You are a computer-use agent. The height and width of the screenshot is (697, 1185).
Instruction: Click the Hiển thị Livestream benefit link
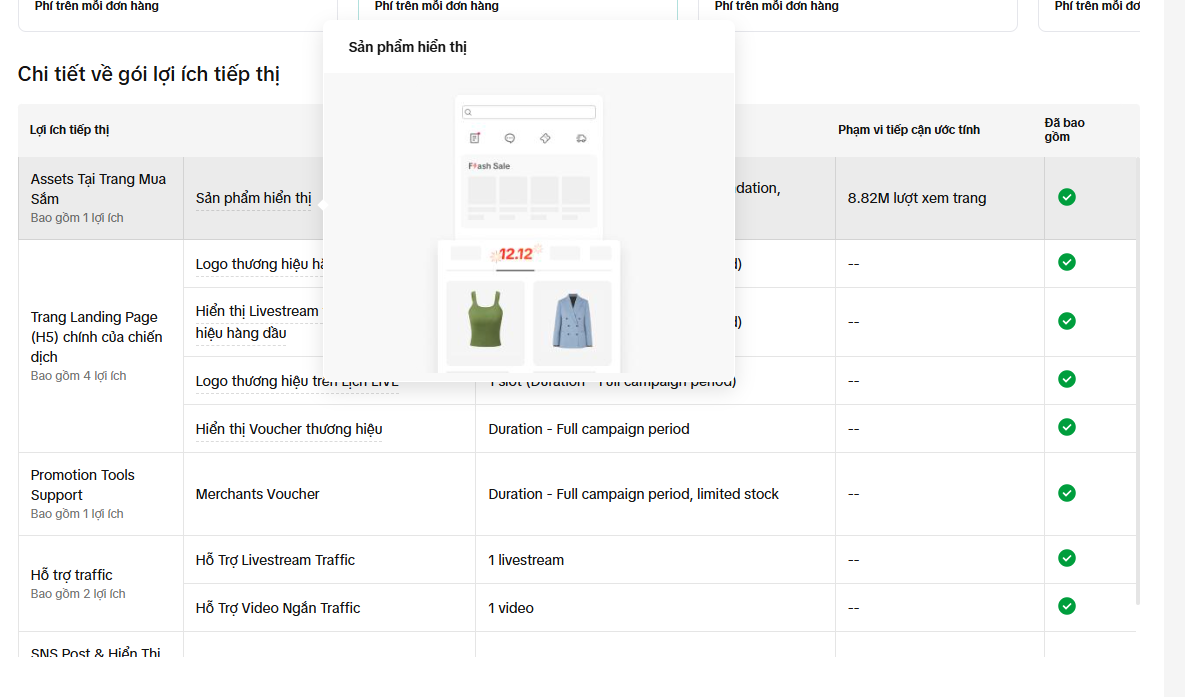(257, 311)
